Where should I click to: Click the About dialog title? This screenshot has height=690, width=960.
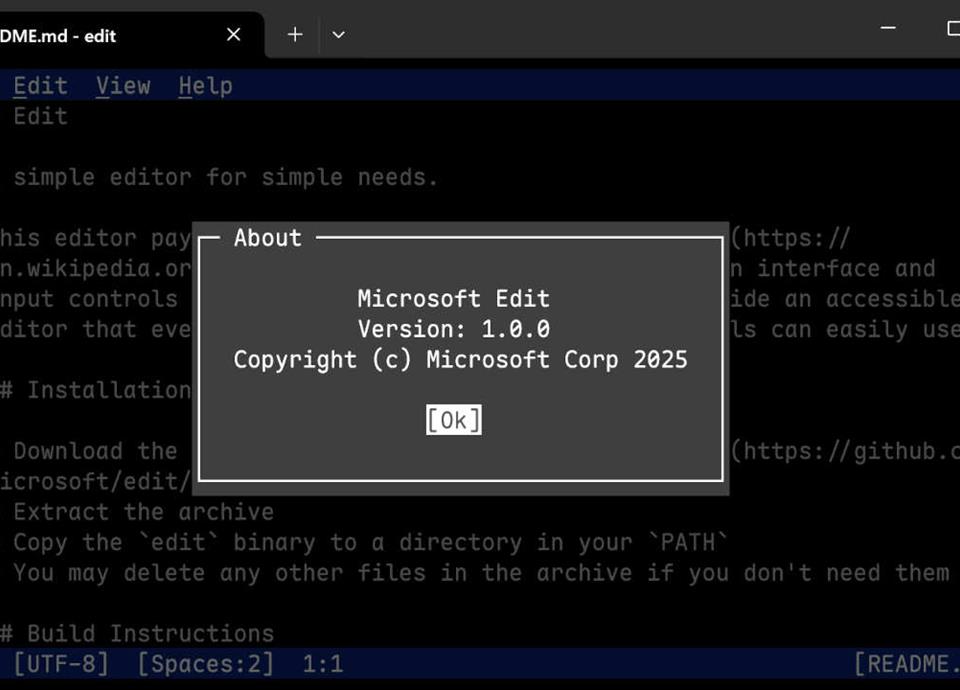(x=267, y=238)
